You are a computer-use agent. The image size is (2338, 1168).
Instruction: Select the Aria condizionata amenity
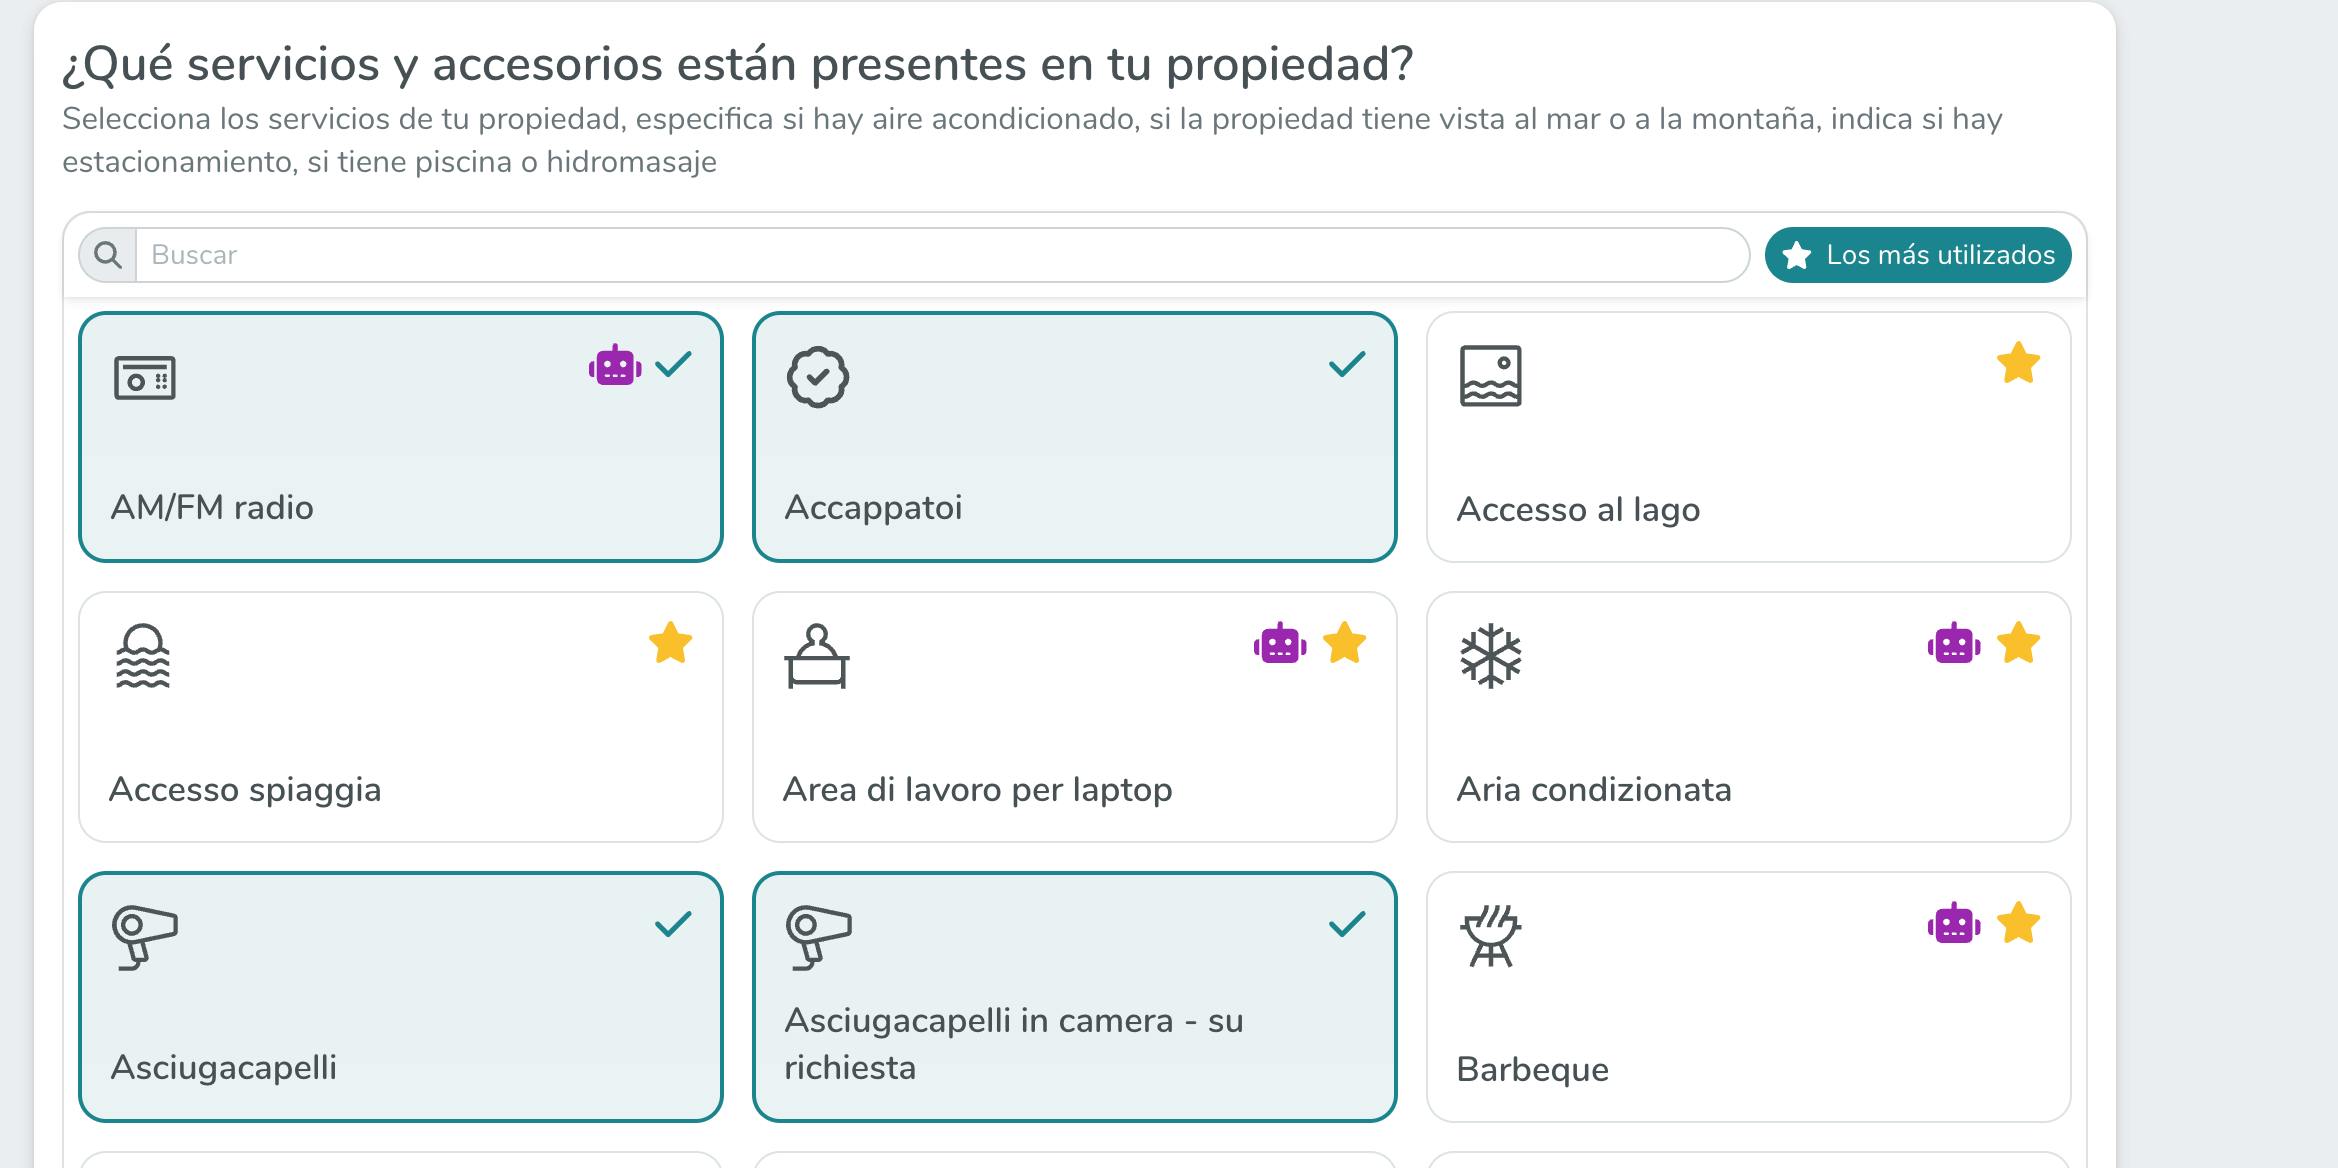pos(1748,717)
